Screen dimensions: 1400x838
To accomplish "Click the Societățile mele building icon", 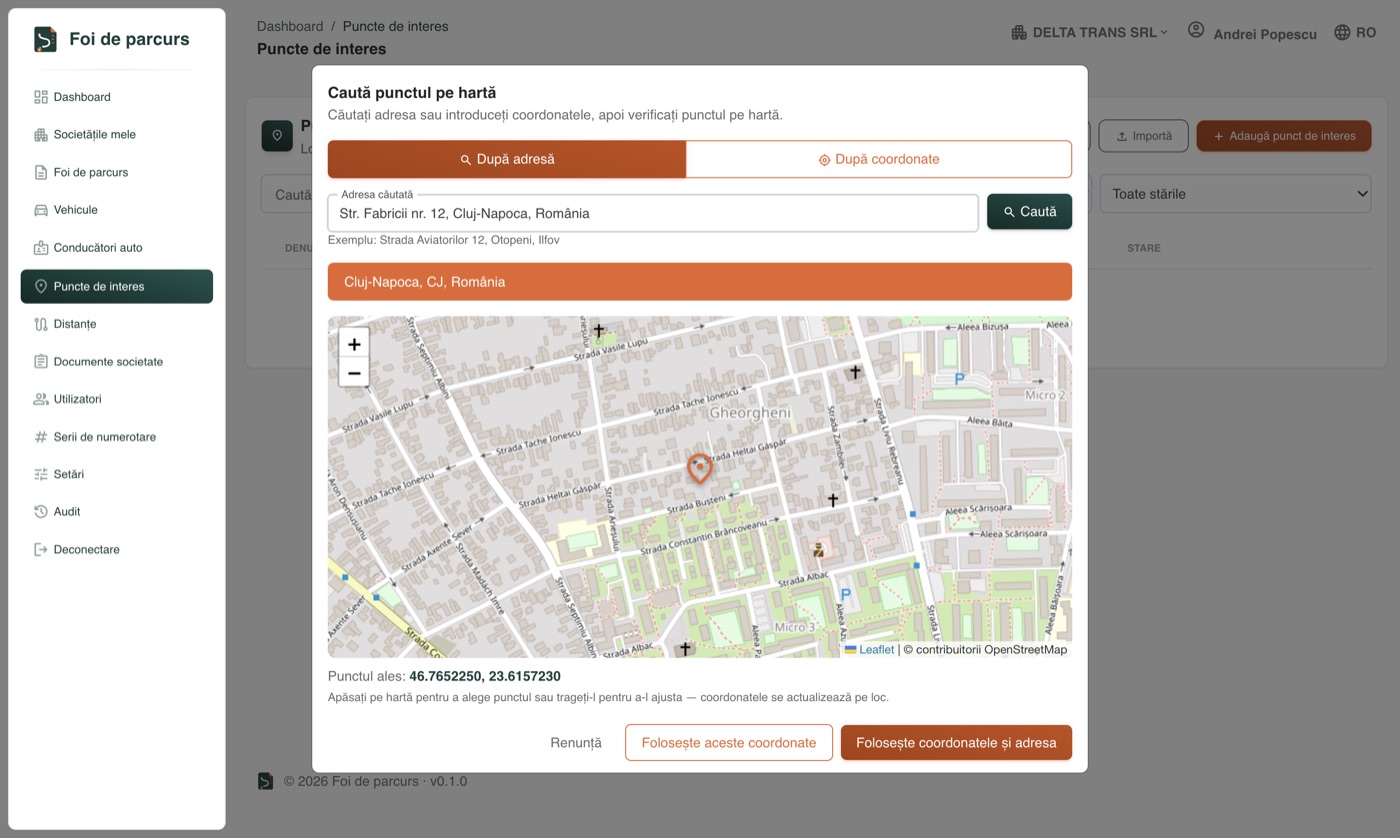I will [x=41, y=135].
